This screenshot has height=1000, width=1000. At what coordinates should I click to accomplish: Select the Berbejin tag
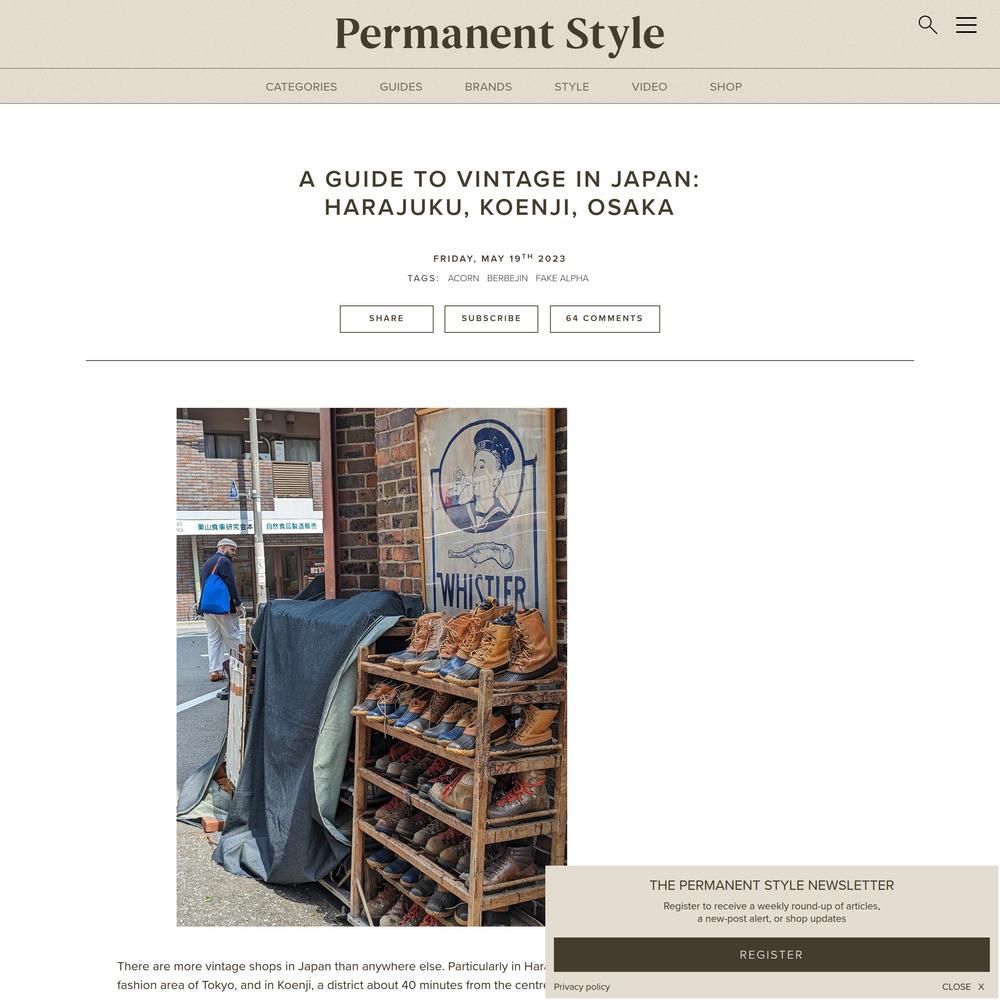click(507, 278)
